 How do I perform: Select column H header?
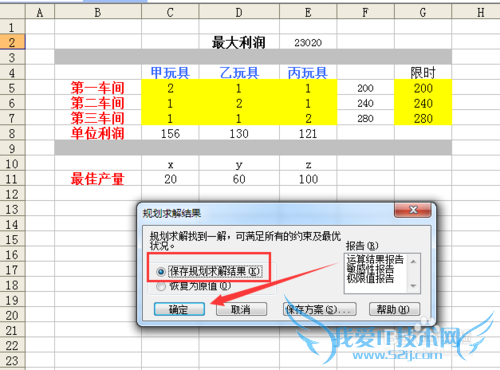click(477, 13)
